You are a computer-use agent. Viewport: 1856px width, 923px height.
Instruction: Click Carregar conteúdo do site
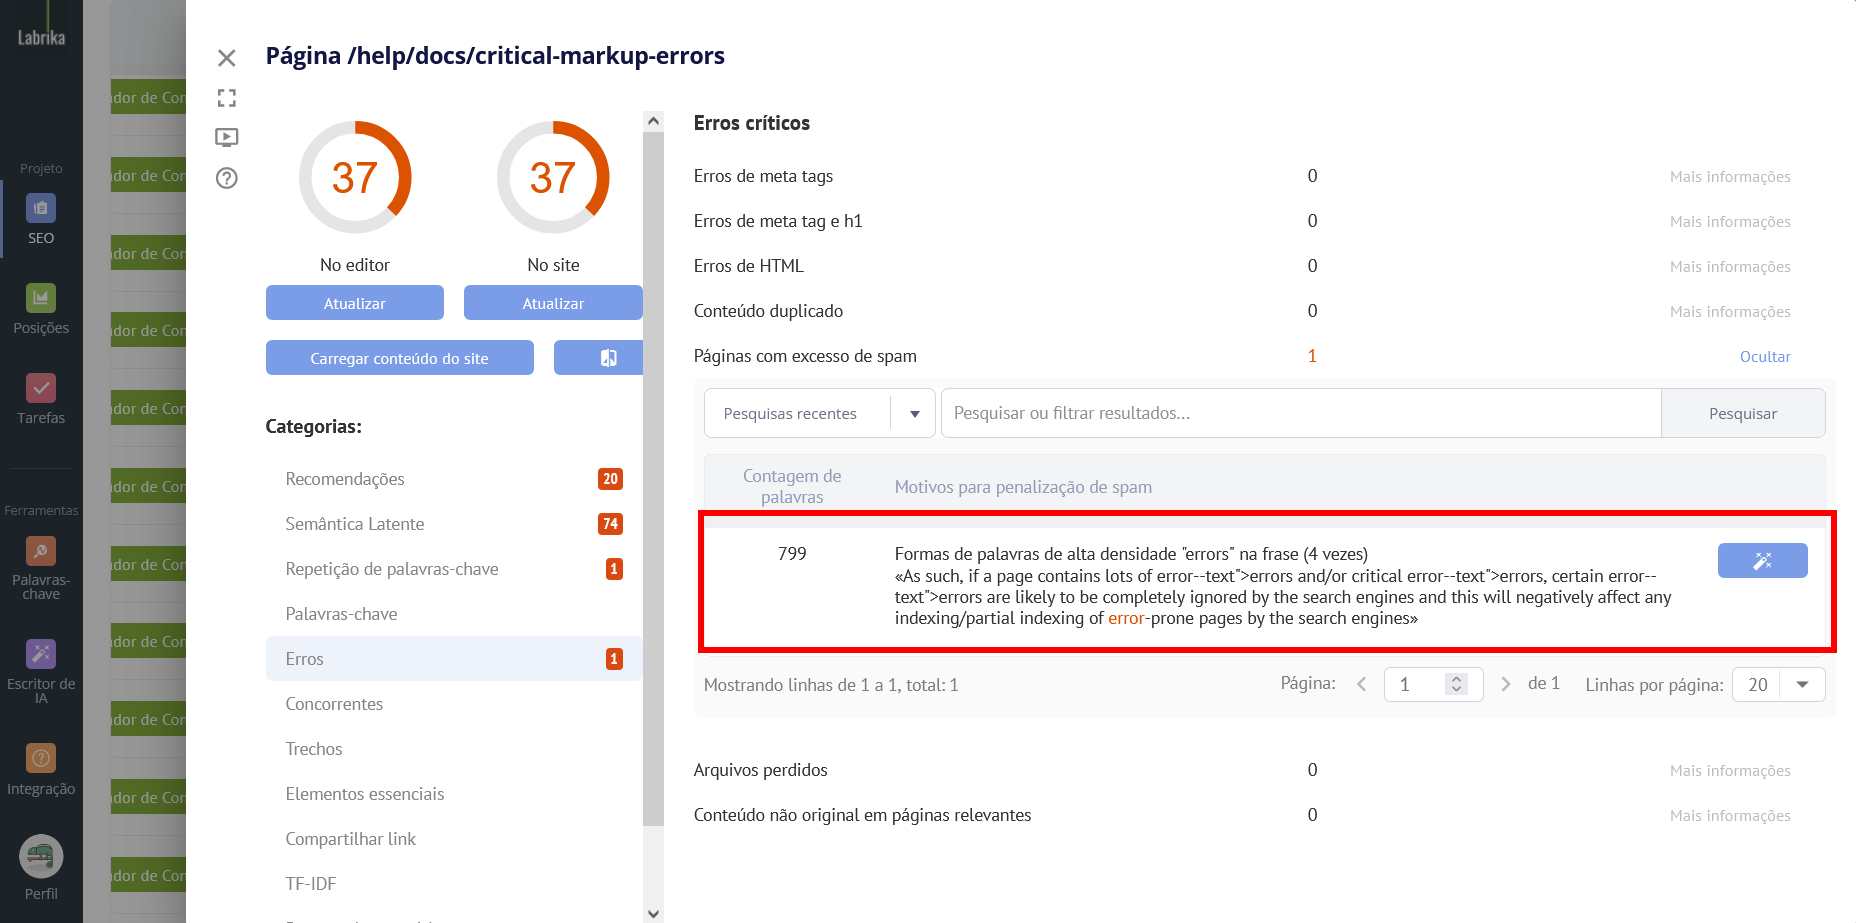(x=399, y=358)
